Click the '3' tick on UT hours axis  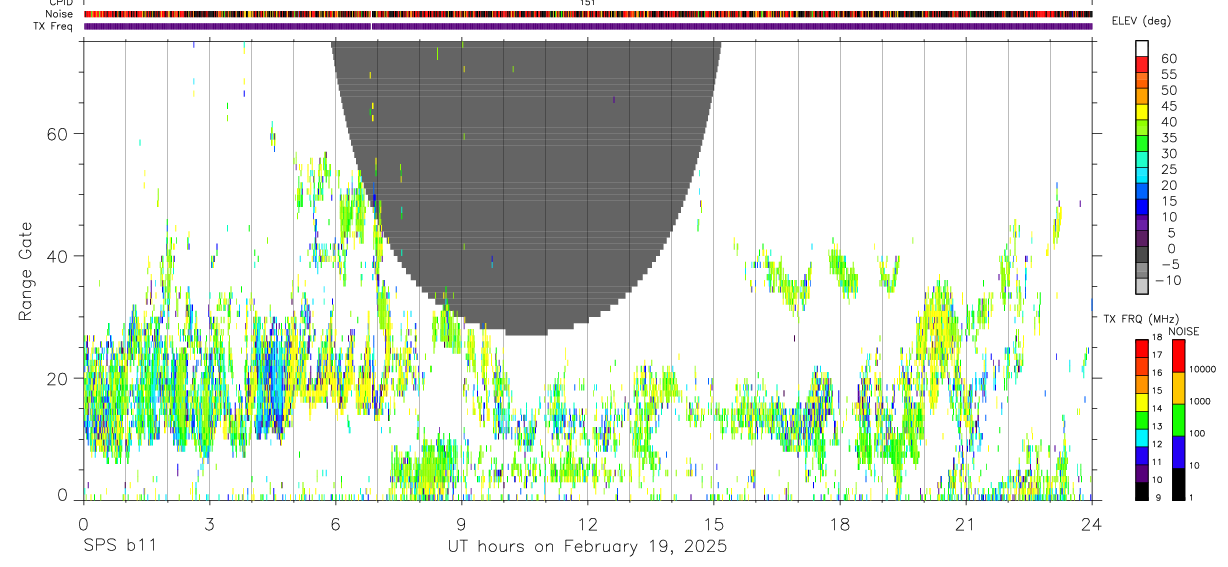coord(209,524)
